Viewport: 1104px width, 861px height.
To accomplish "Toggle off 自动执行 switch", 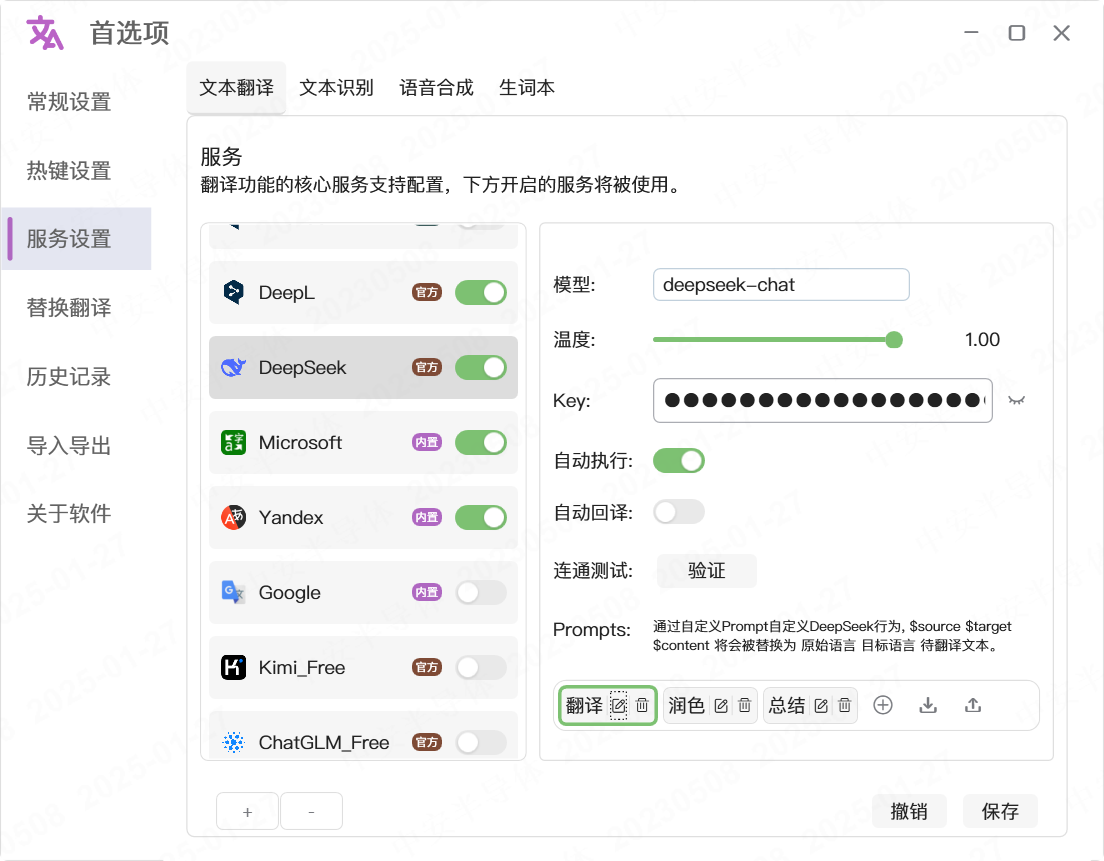I will 679,461.
